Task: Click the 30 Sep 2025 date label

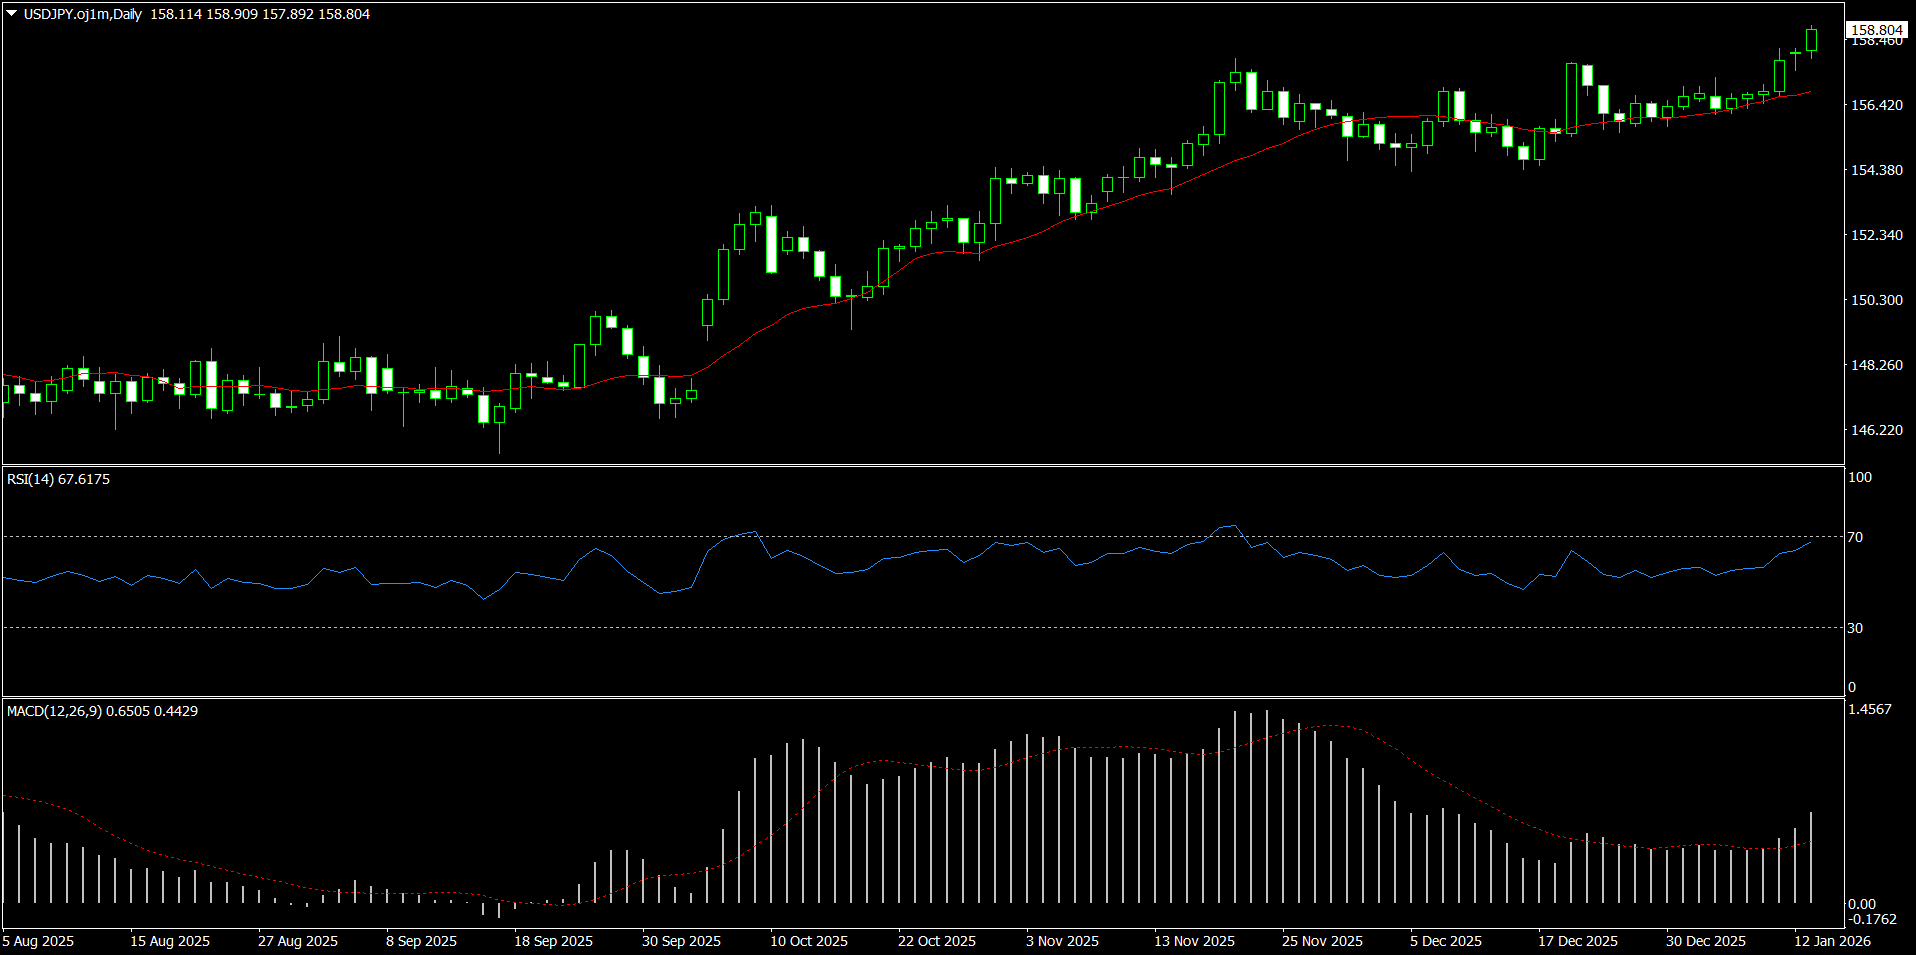Action: pos(682,941)
